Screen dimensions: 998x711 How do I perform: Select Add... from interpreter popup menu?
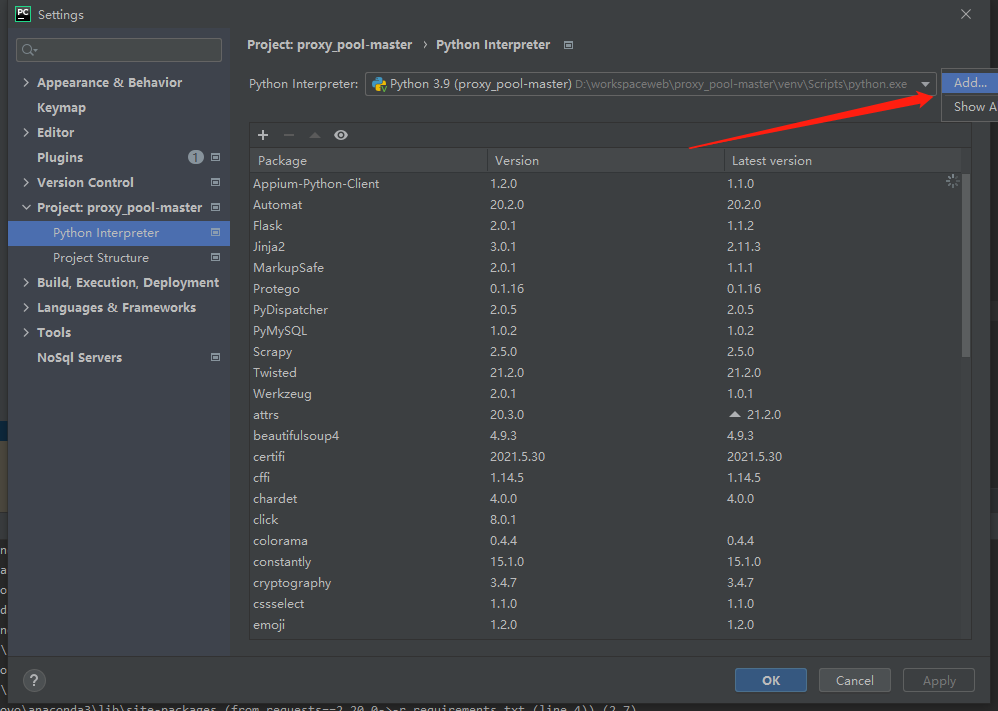tap(969, 83)
